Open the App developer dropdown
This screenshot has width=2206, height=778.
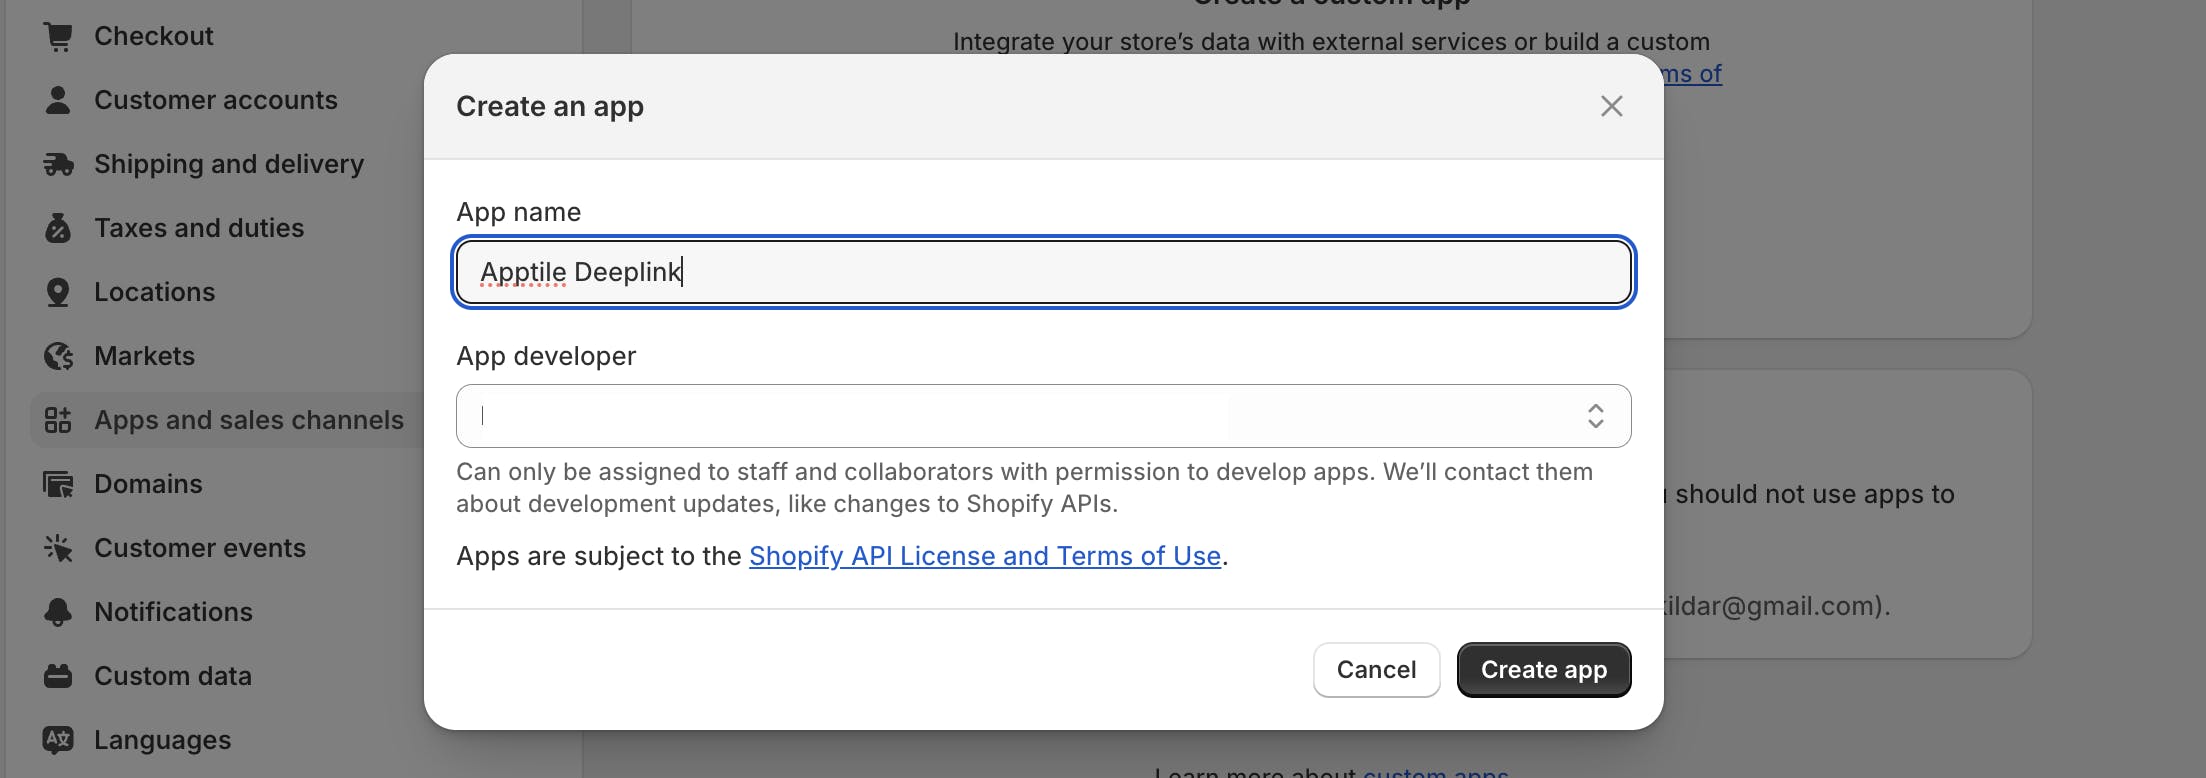coord(1042,416)
